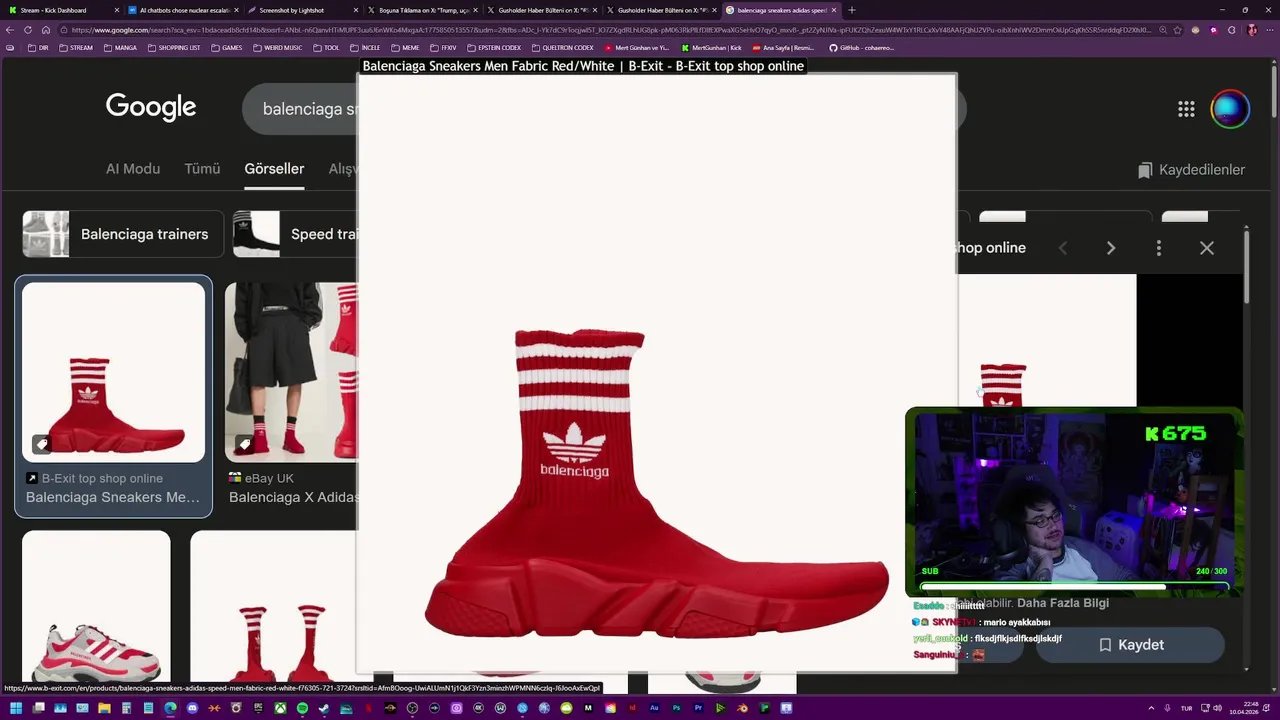Screen dimensions: 1280x720
Task: Switch to AI Modu tab
Action: (133, 169)
